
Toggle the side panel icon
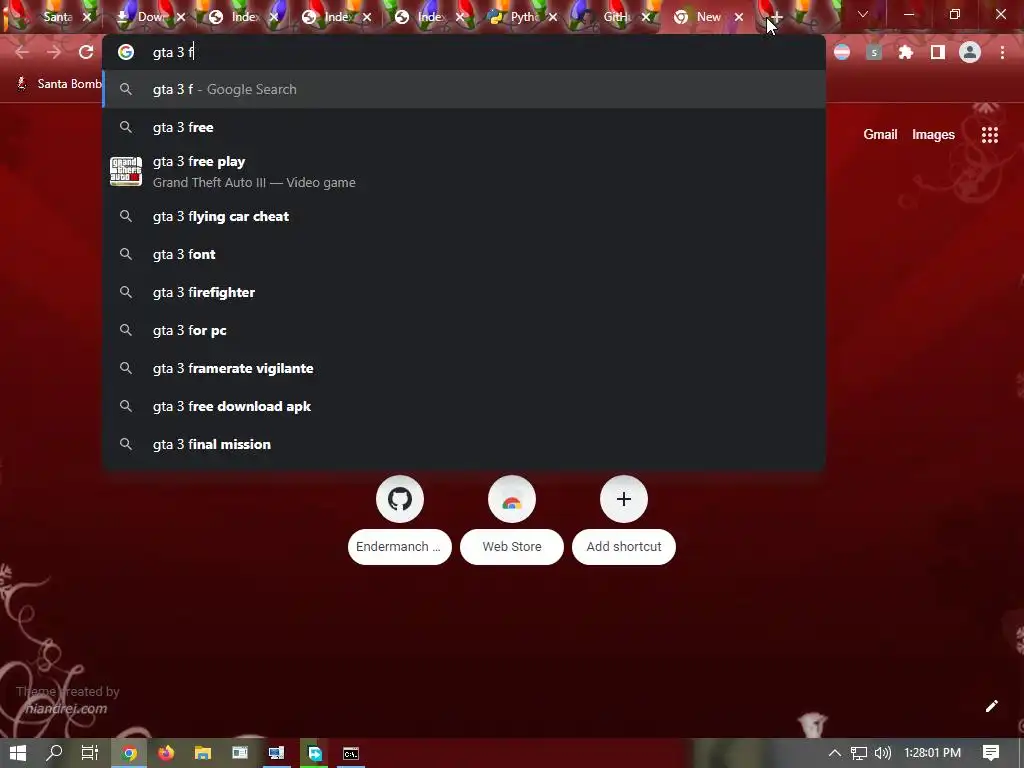click(x=937, y=52)
